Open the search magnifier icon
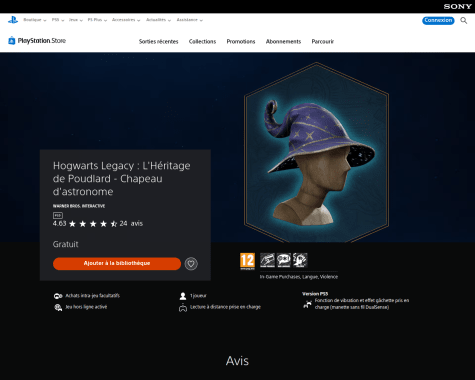Screen dimensions: 475x380 [464, 20]
